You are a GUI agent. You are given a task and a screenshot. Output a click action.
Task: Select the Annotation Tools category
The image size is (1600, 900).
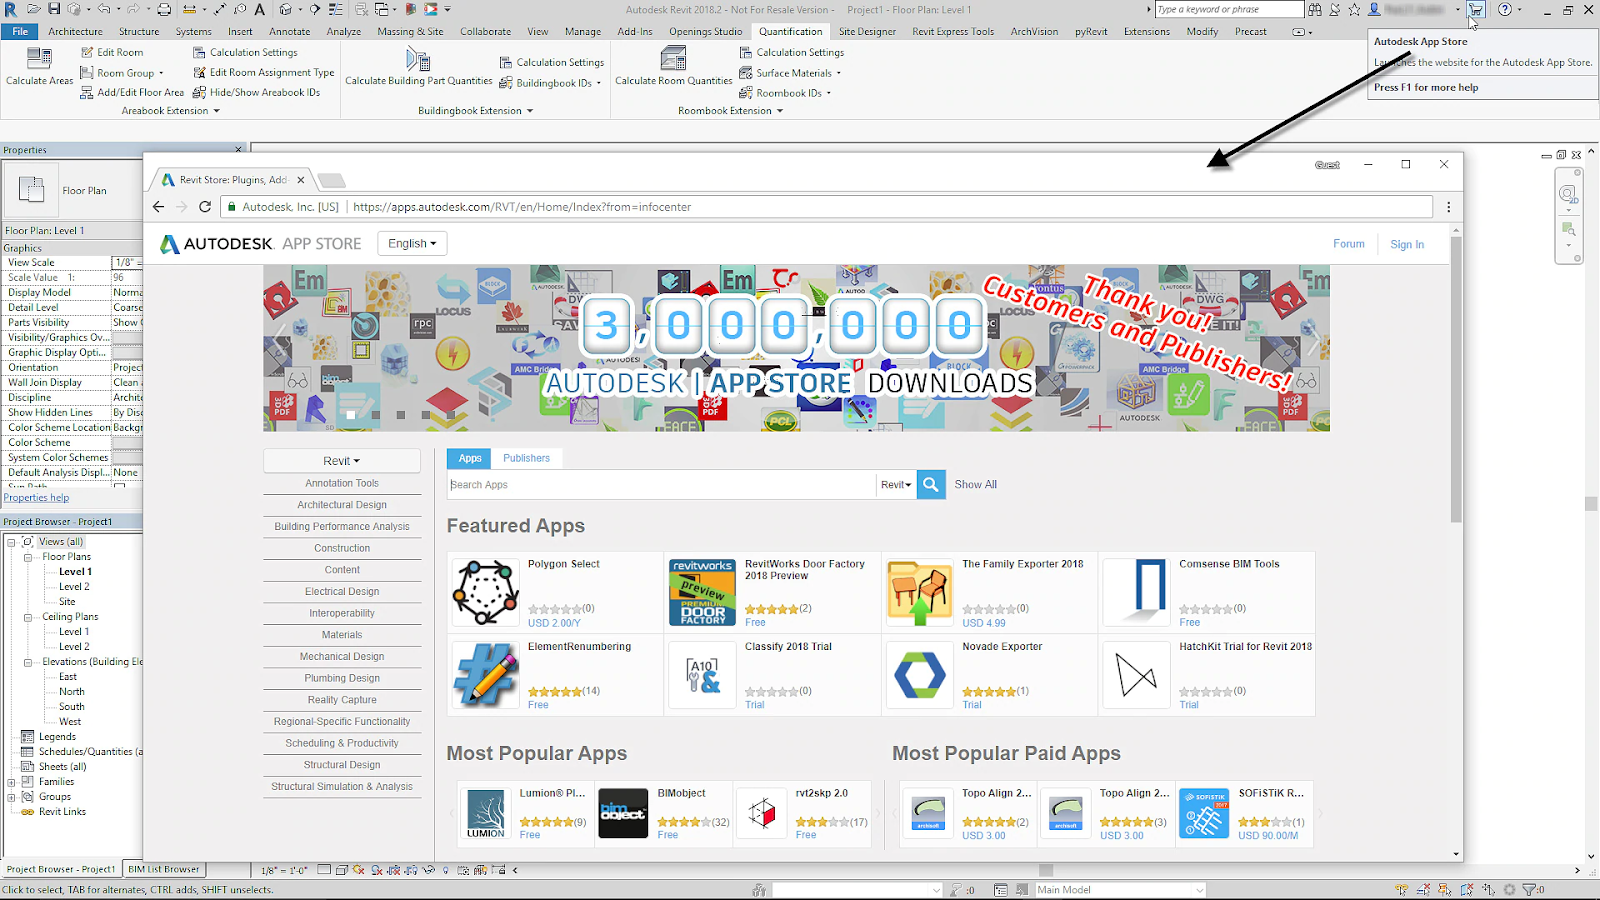tap(342, 483)
